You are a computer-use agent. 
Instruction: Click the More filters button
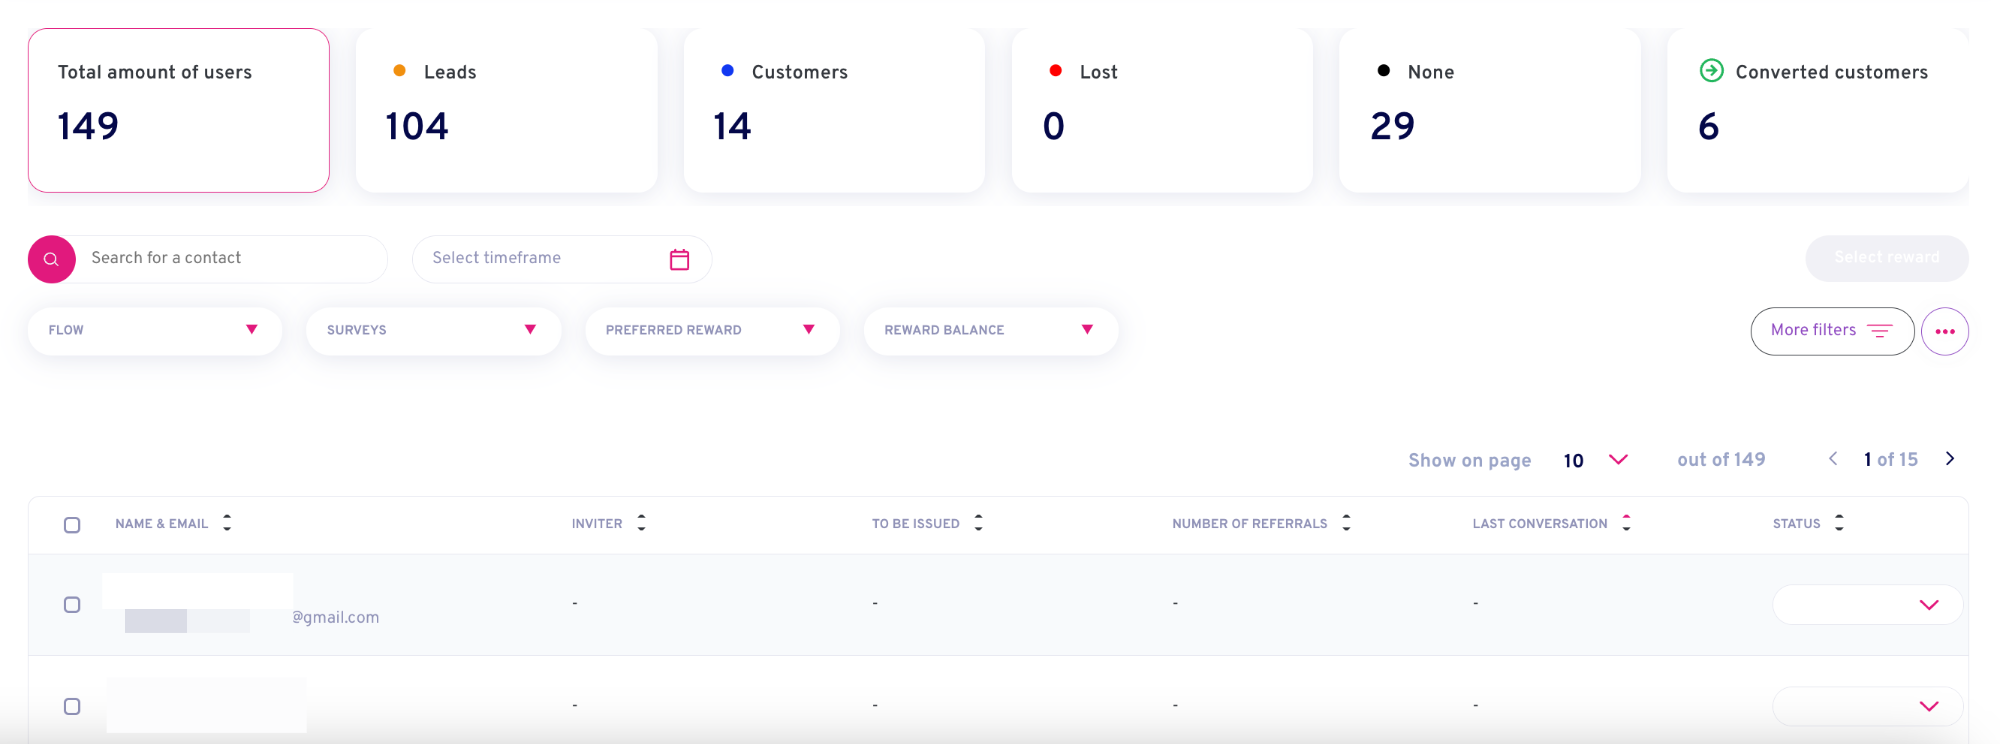click(x=1832, y=331)
